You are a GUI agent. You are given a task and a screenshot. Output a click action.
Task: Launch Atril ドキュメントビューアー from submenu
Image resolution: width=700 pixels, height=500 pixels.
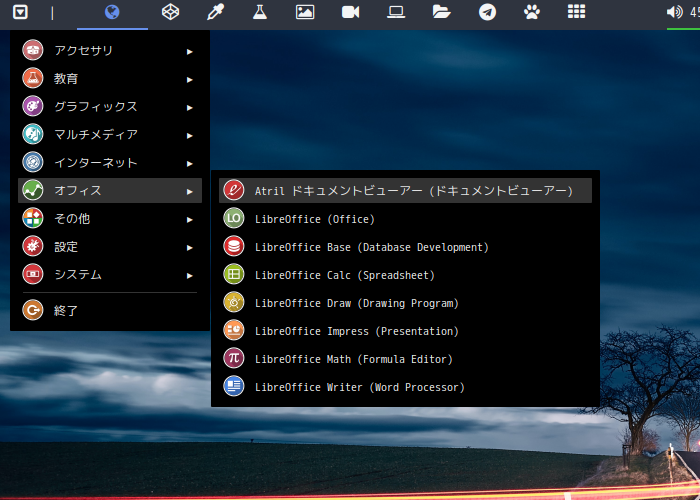pos(405,190)
